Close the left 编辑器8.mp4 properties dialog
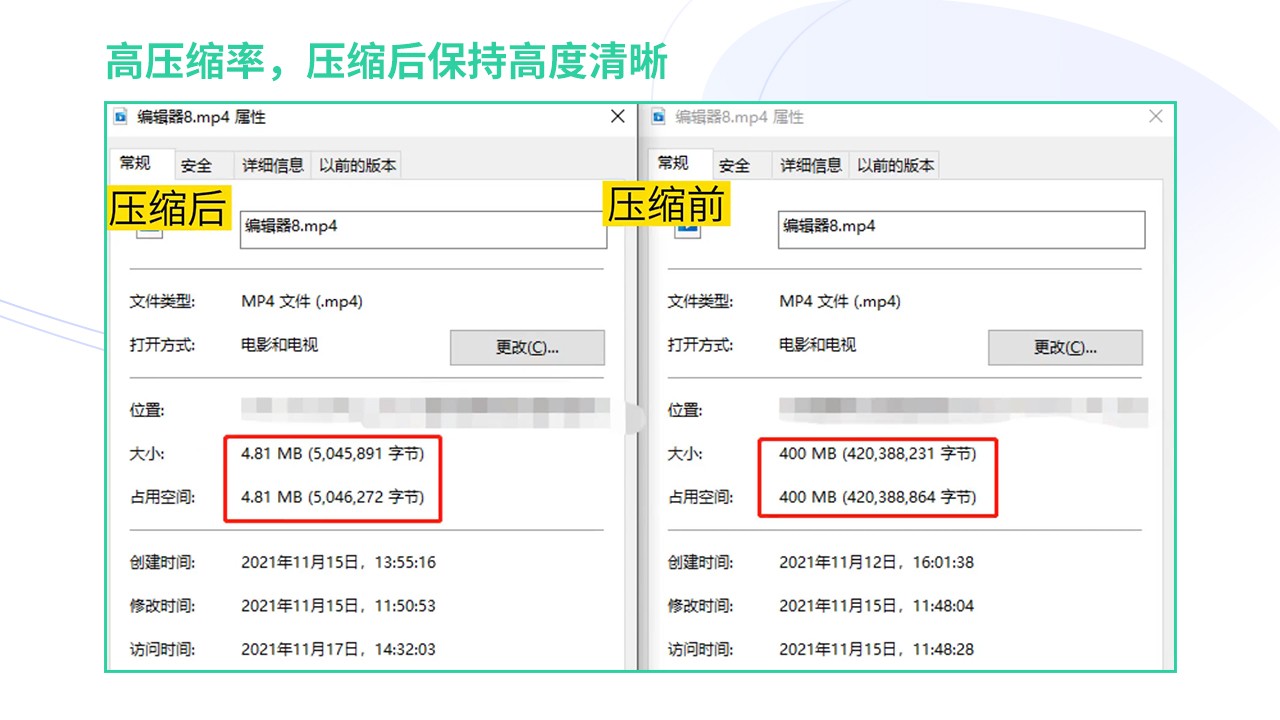The image size is (1280, 720). tap(617, 116)
